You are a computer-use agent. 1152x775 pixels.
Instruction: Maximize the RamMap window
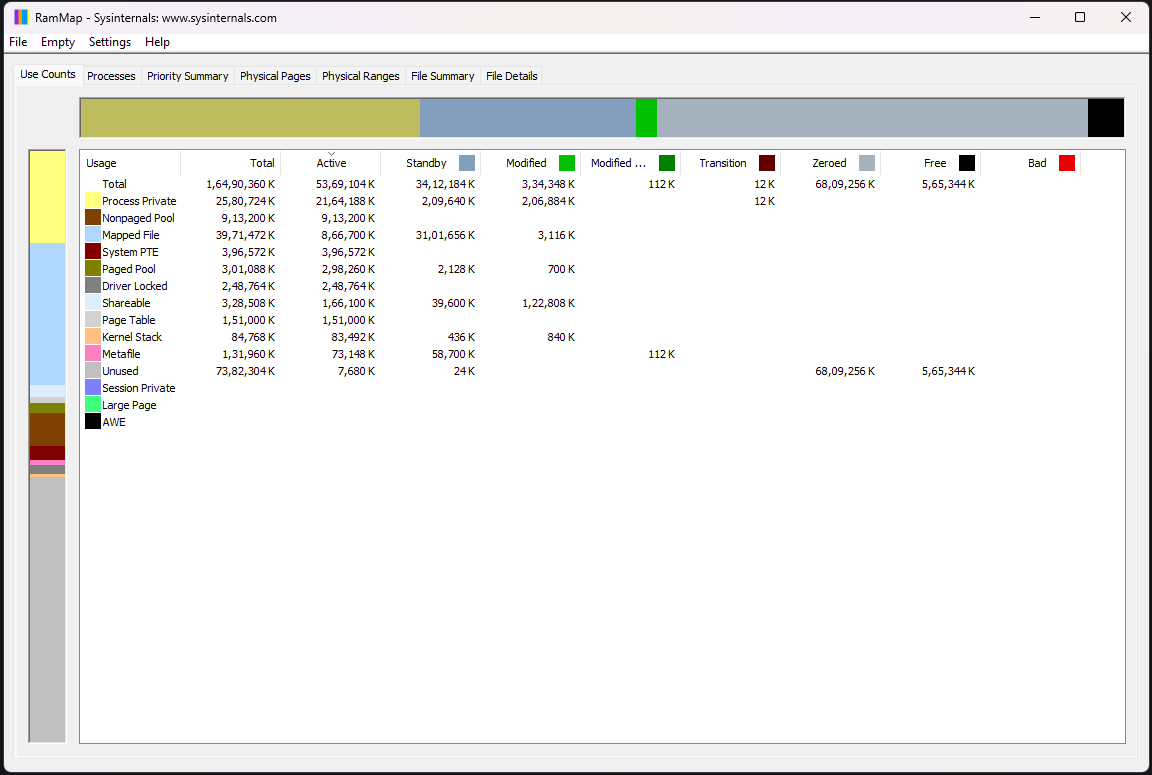tap(1080, 17)
